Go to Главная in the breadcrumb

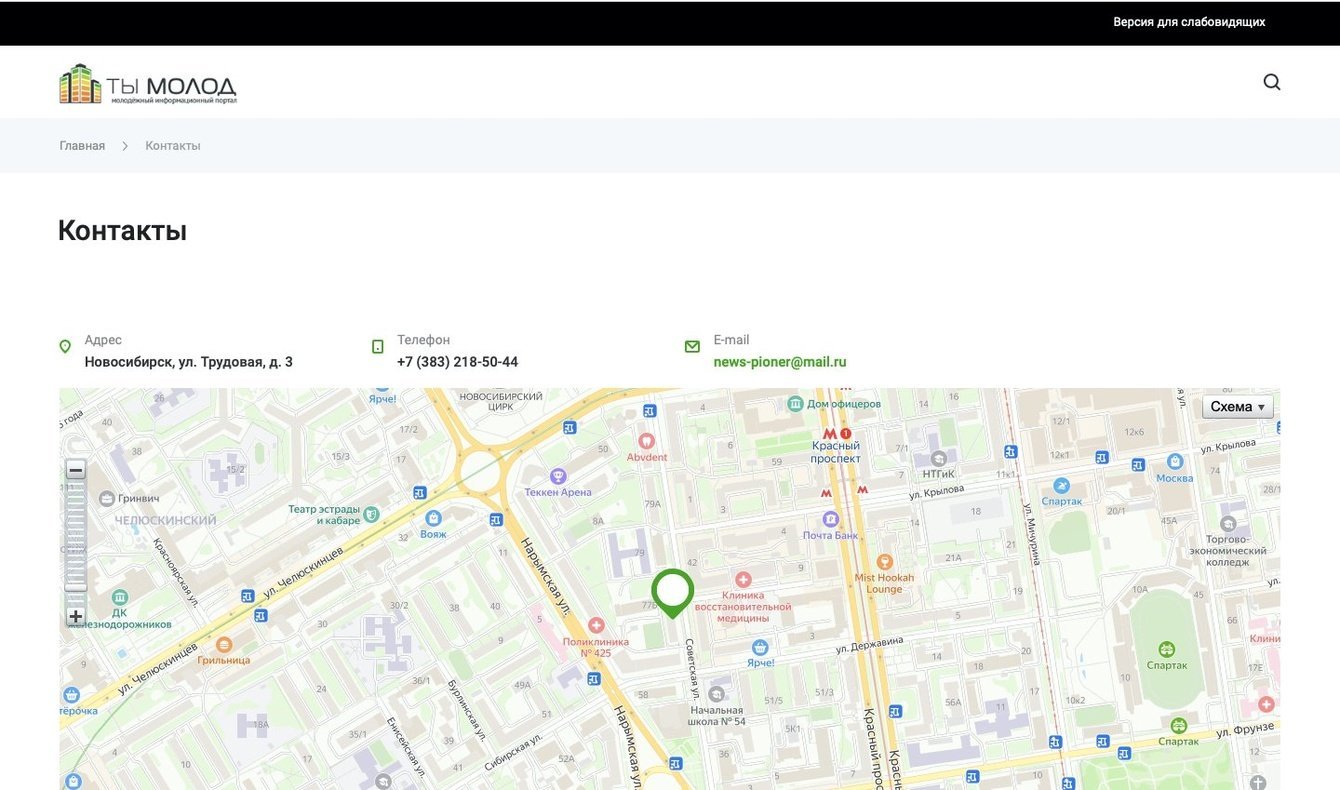[x=82, y=146]
